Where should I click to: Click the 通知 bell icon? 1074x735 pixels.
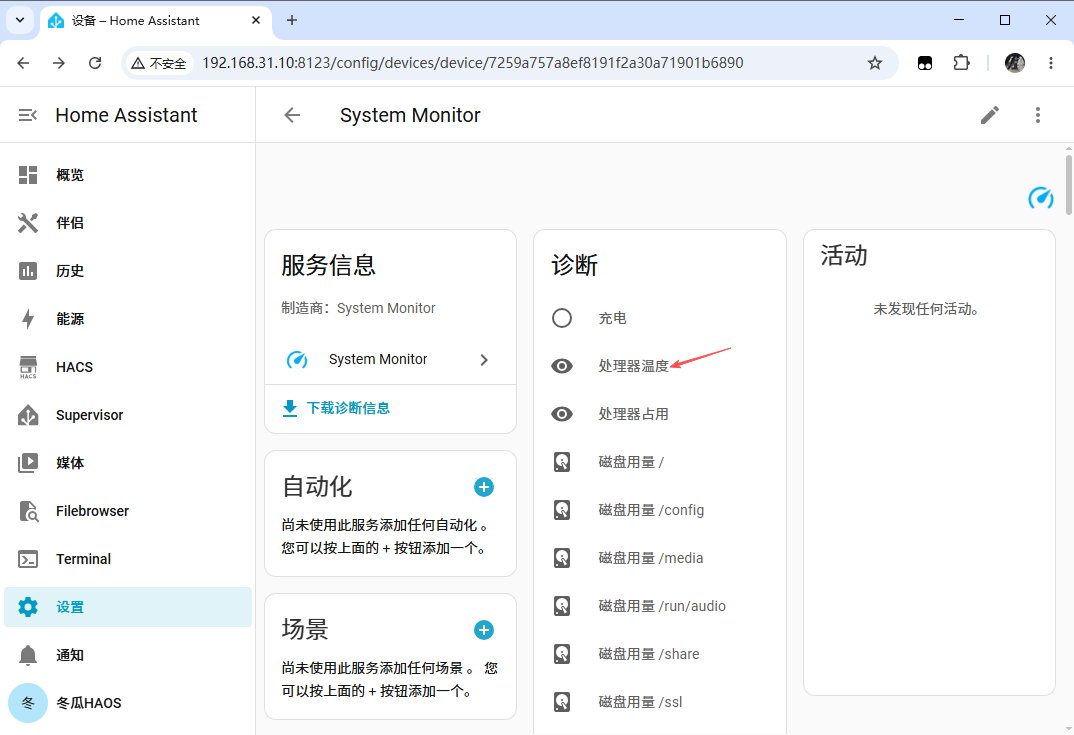tap(28, 655)
